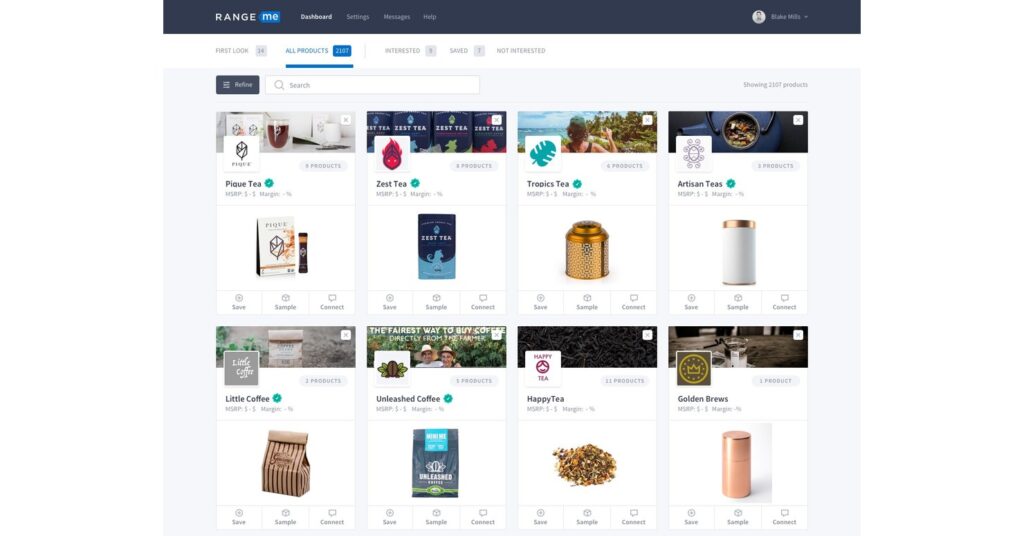Dismiss the Little Coffee card
The image size is (1024, 536).
[x=346, y=335]
